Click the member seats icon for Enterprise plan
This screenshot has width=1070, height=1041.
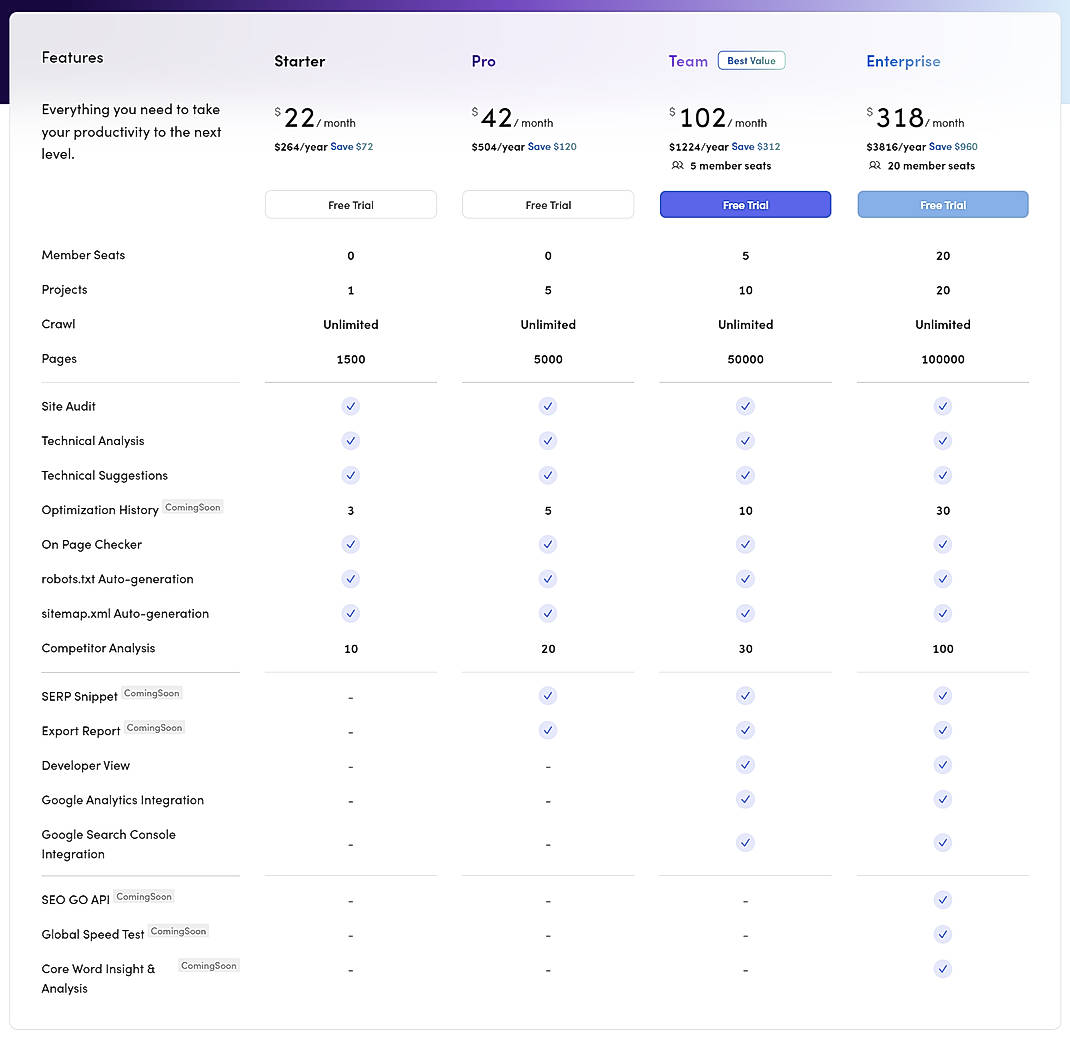pyautogui.click(x=878, y=166)
